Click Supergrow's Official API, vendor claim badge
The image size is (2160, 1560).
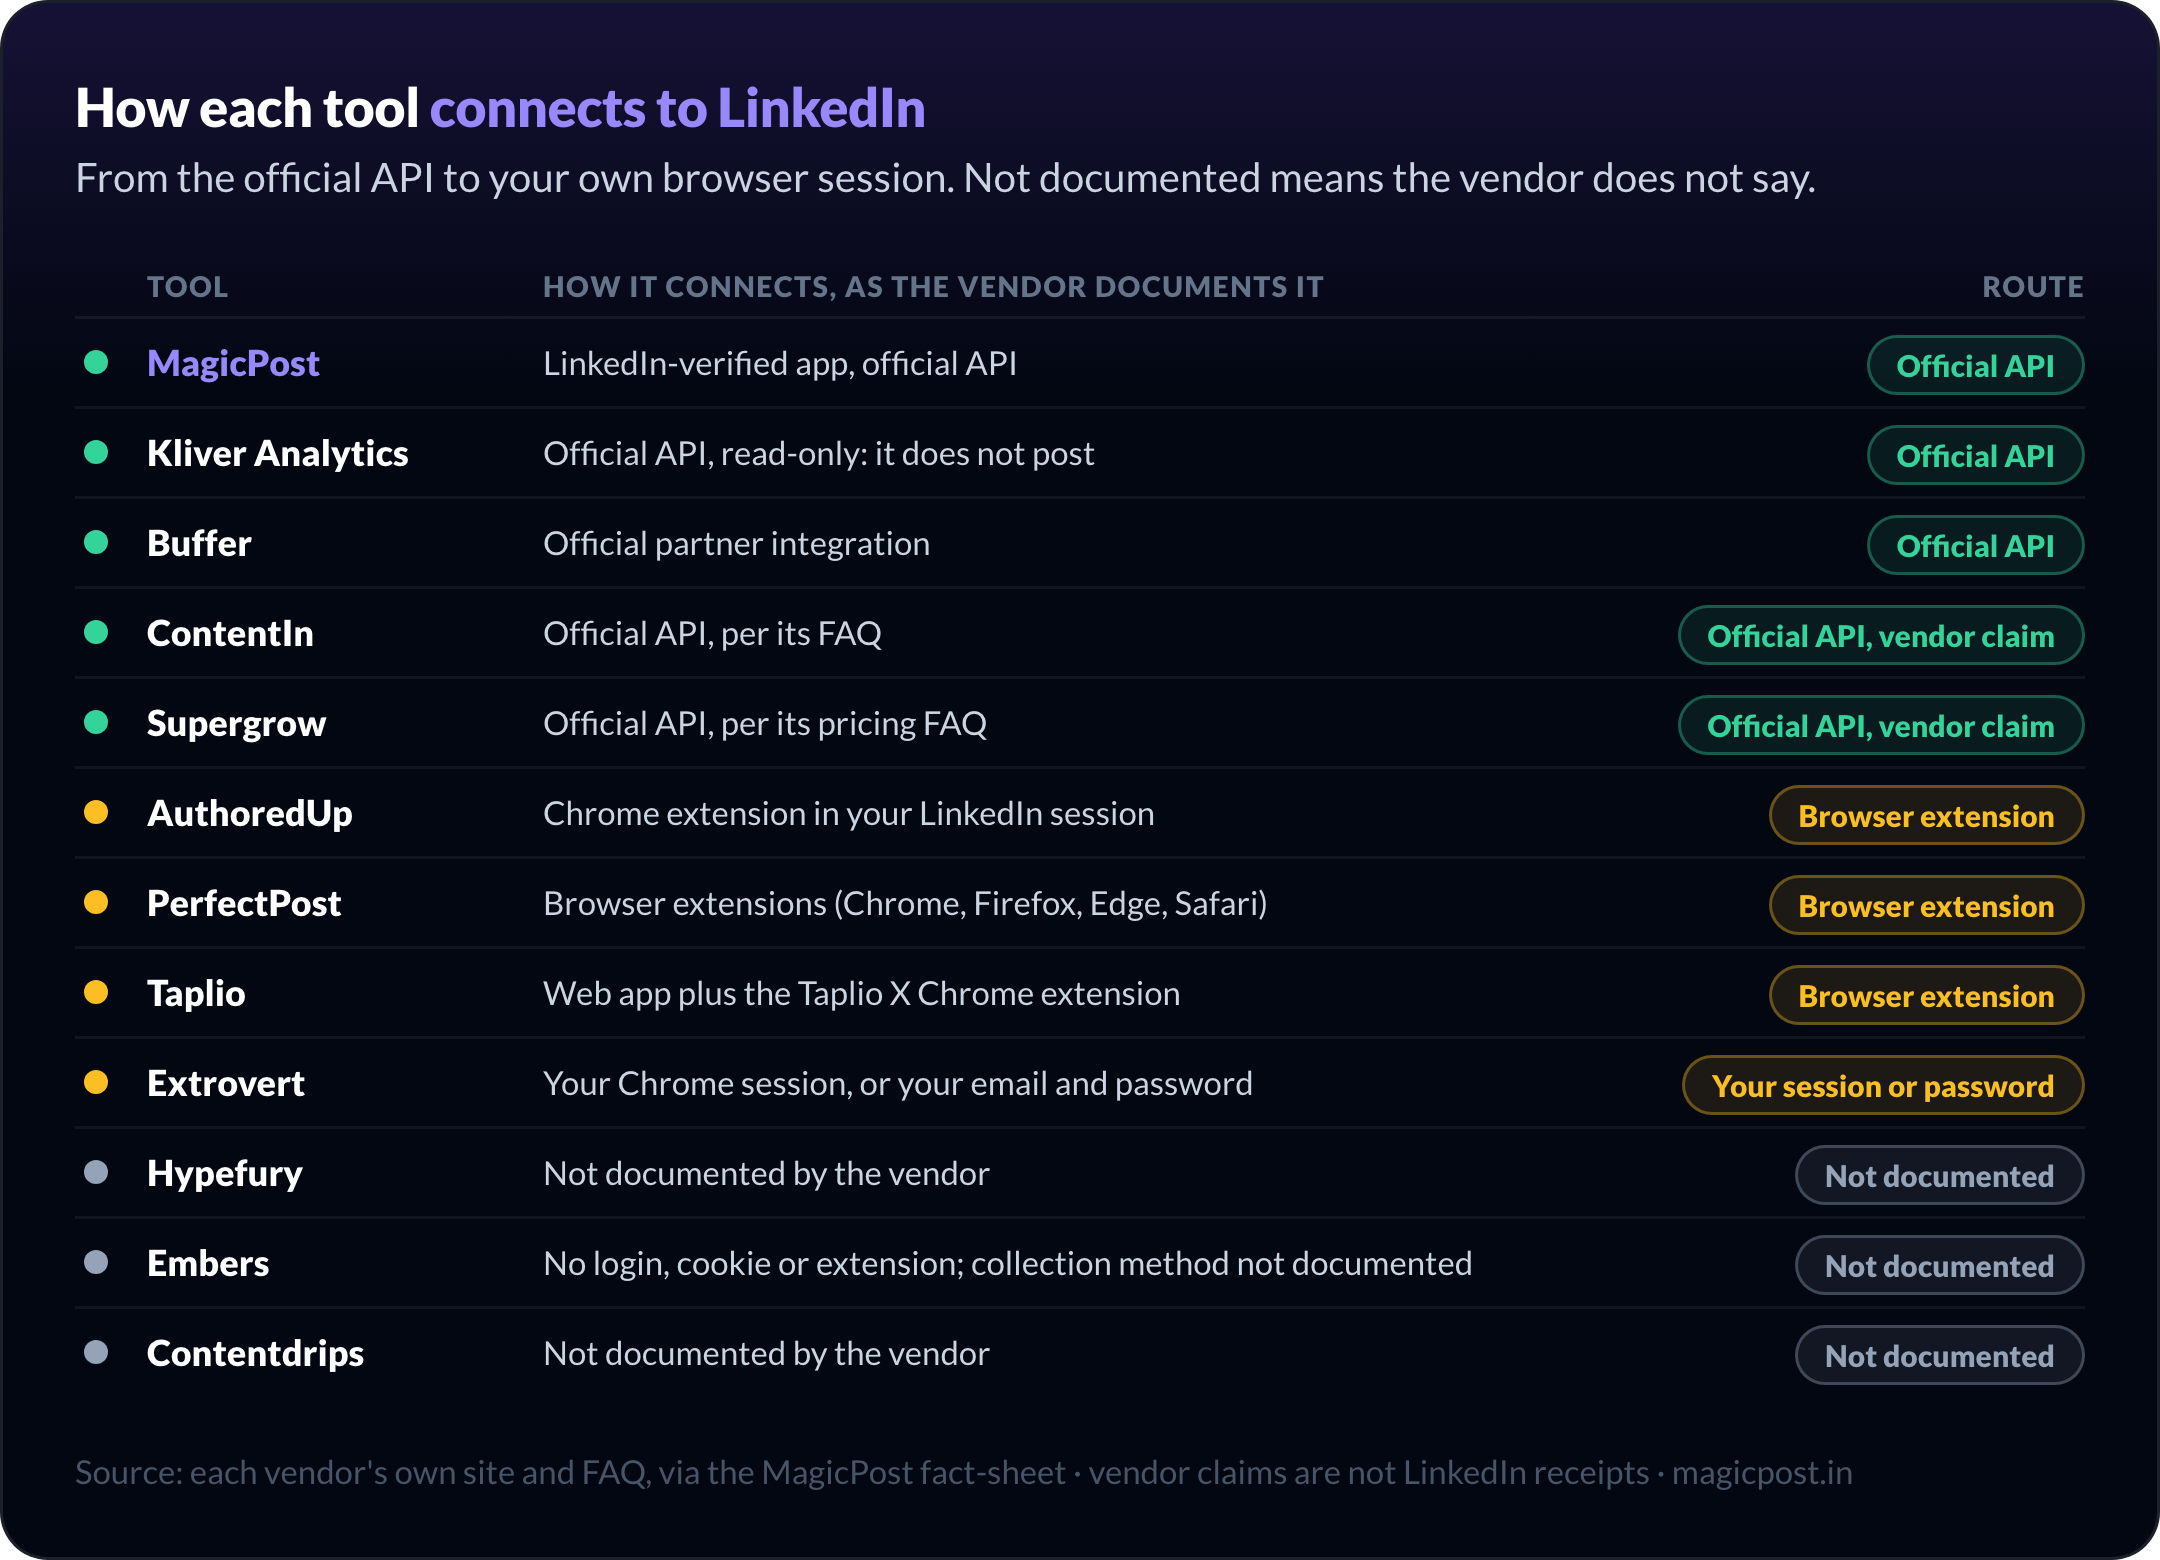[x=1880, y=725]
